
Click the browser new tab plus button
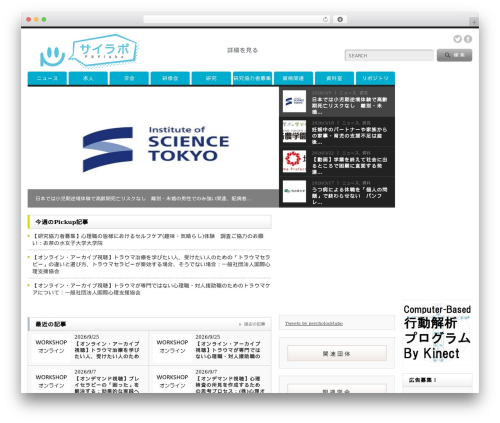pos(474,22)
